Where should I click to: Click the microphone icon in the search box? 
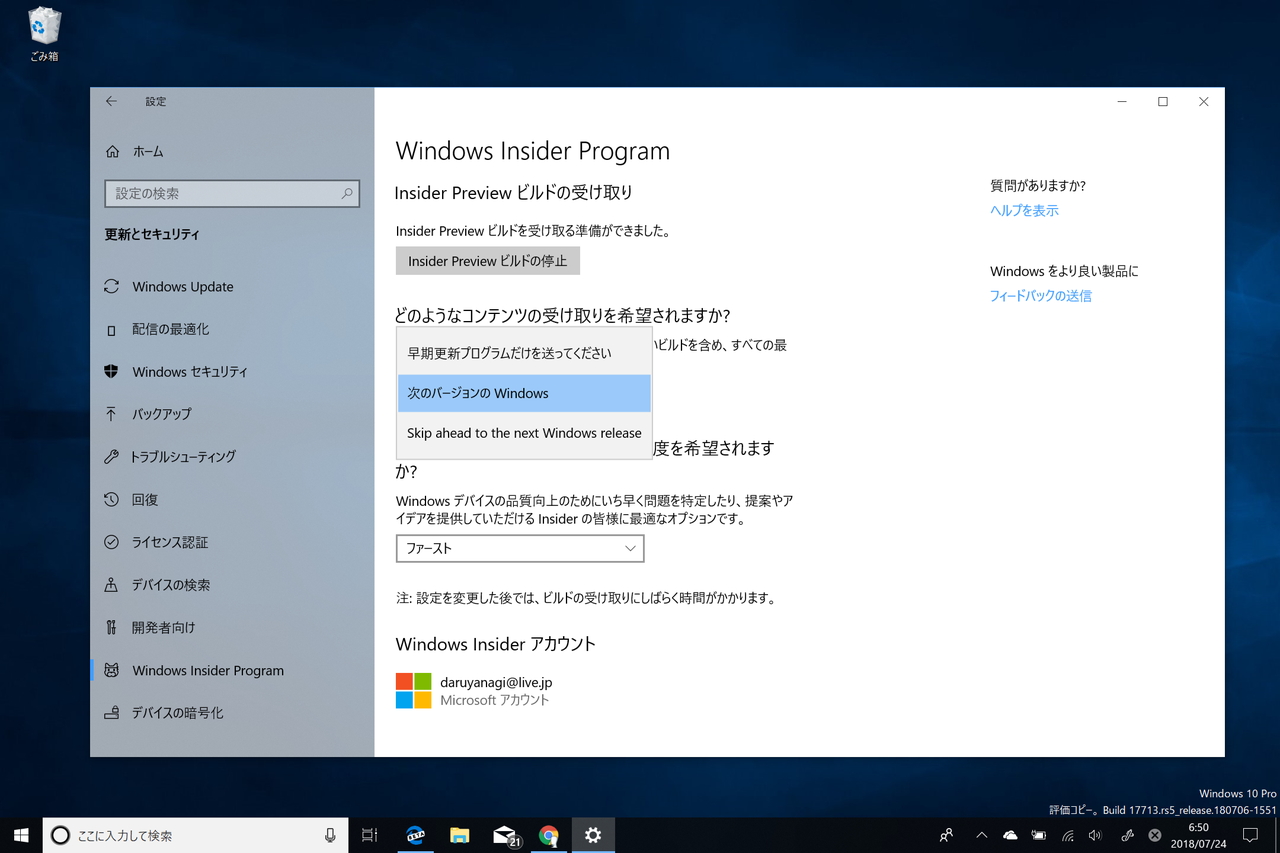[x=333, y=835]
